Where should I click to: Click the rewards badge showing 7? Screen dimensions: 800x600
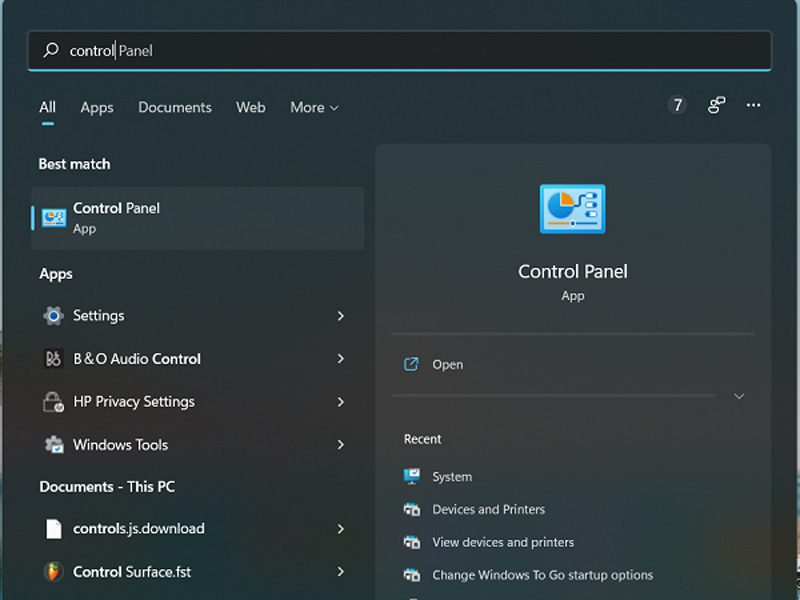click(x=677, y=105)
